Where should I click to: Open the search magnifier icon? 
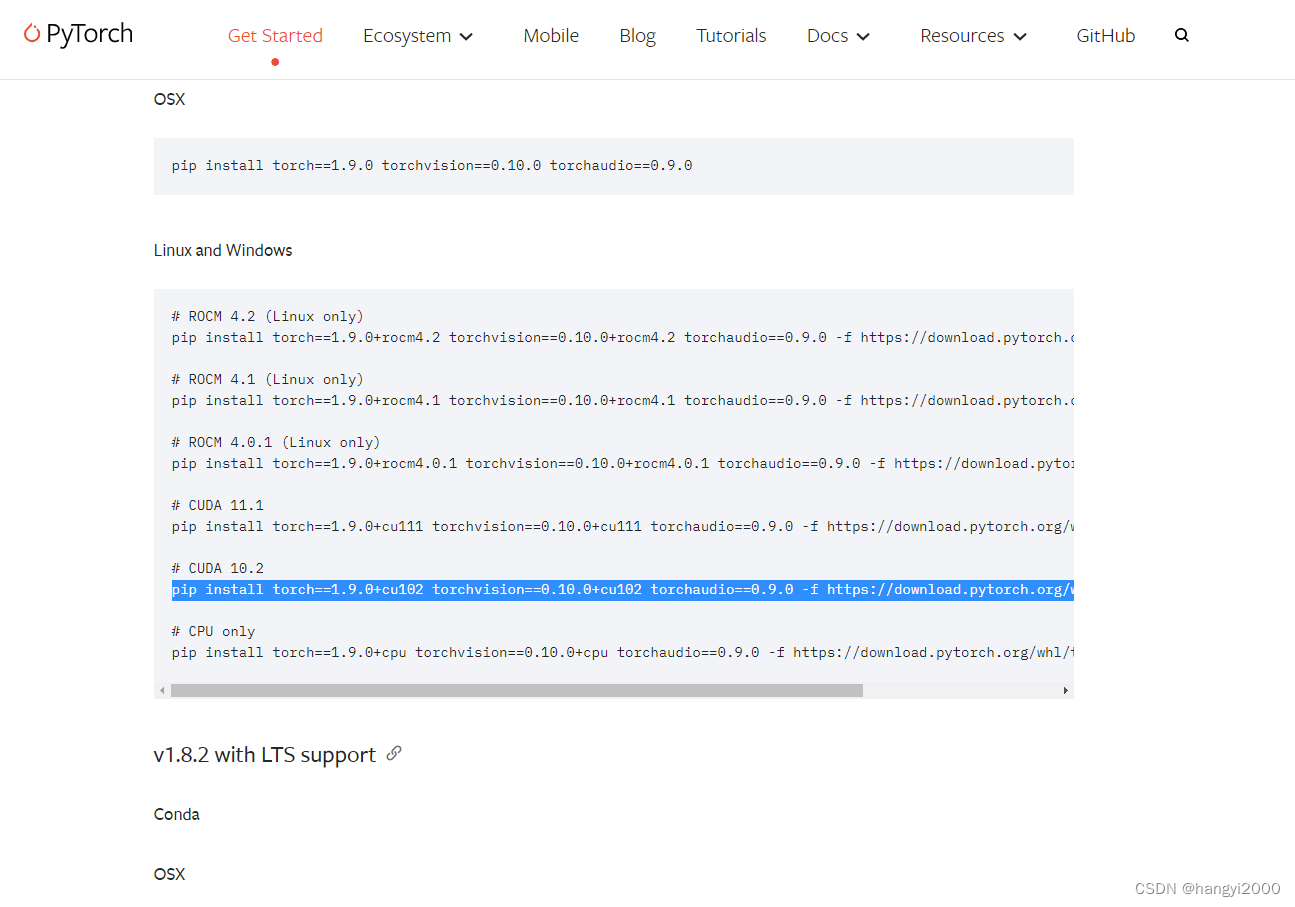click(1182, 35)
